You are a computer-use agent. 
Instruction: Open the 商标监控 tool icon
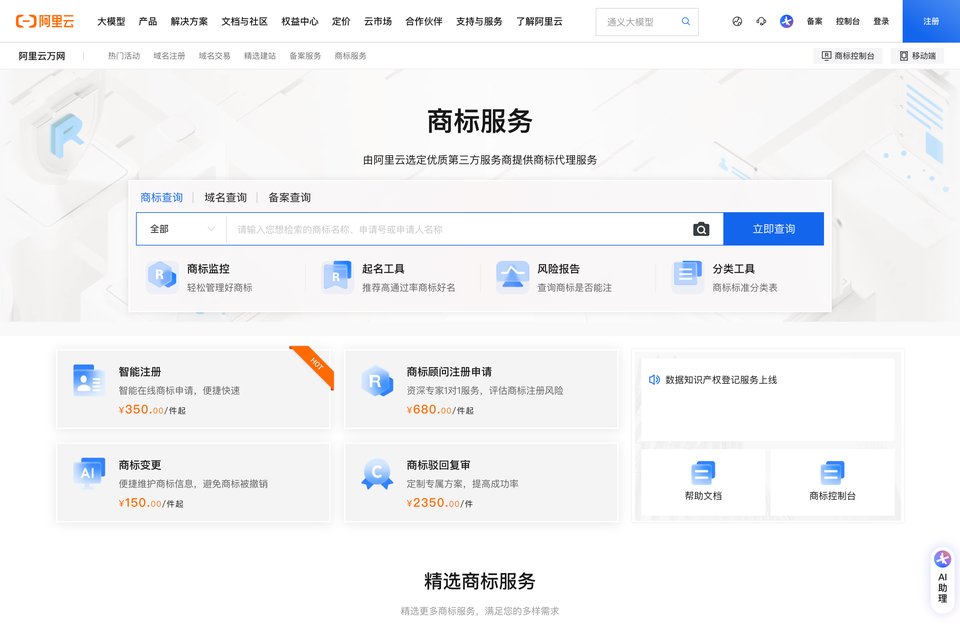click(162, 276)
